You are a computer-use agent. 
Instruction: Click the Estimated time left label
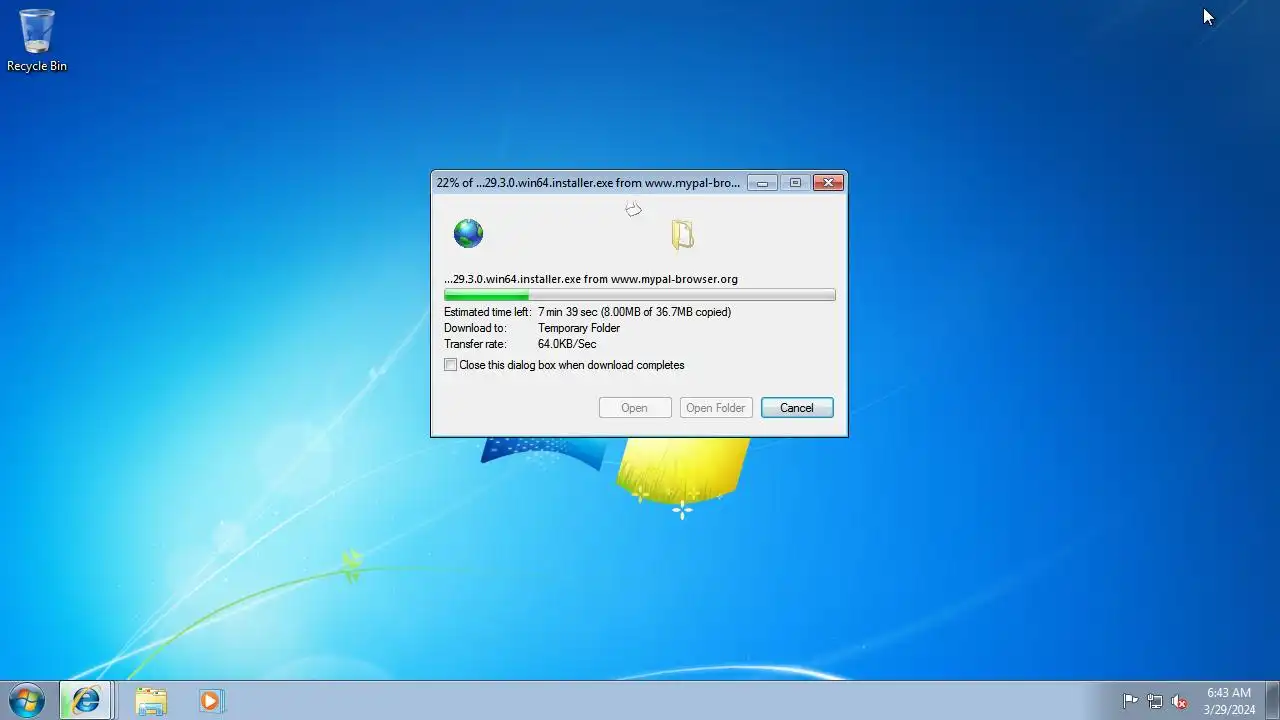click(488, 312)
